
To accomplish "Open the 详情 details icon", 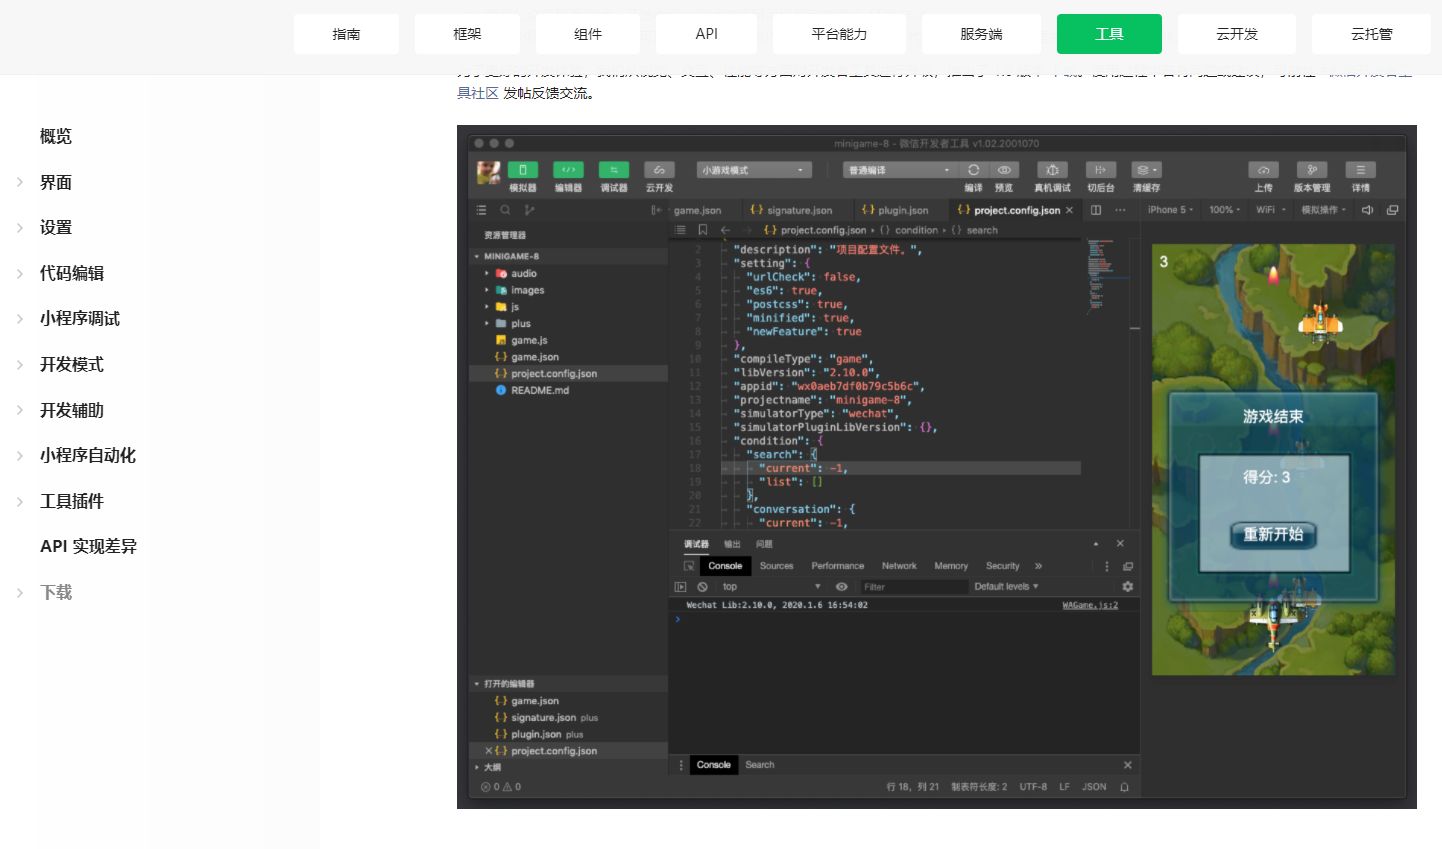I will pyautogui.click(x=1360, y=170).
